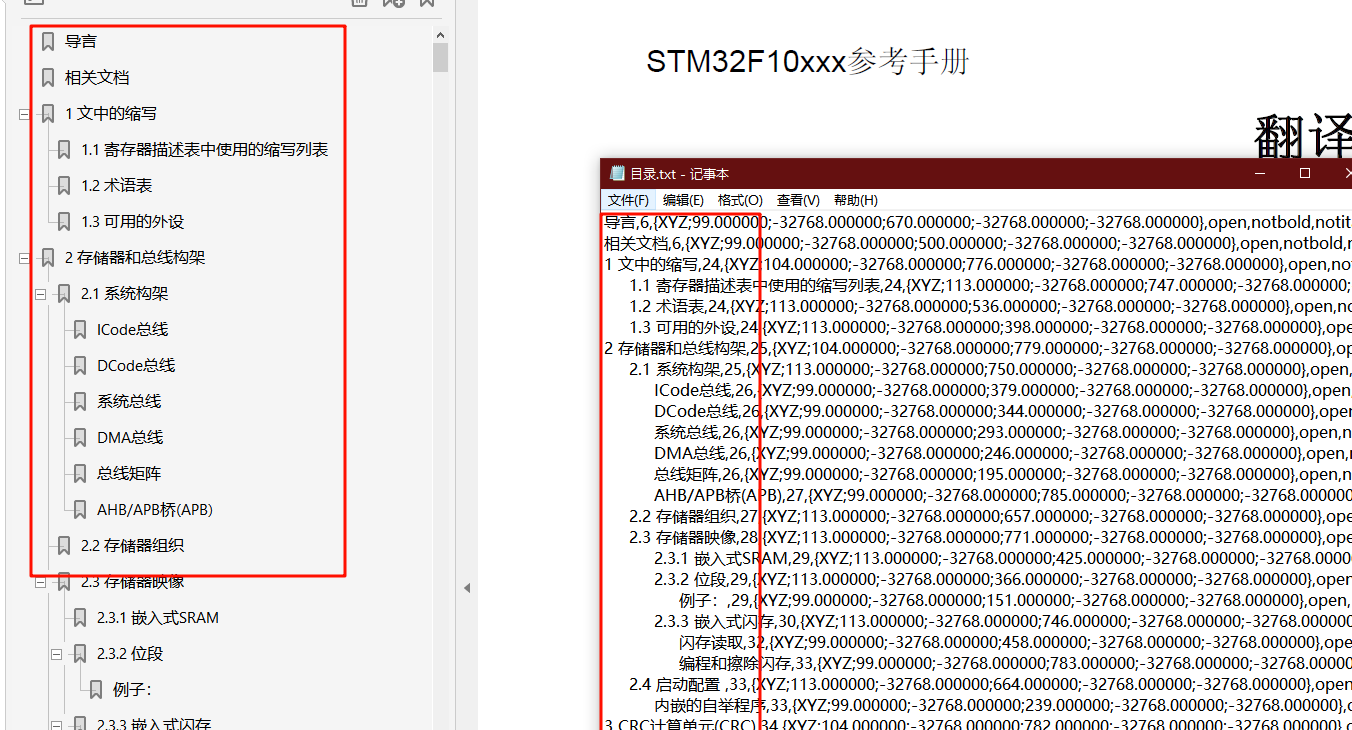Click the Notepad line starting ICode总线,26
The image size is (1352, 730).
(x=1002, y=390)
